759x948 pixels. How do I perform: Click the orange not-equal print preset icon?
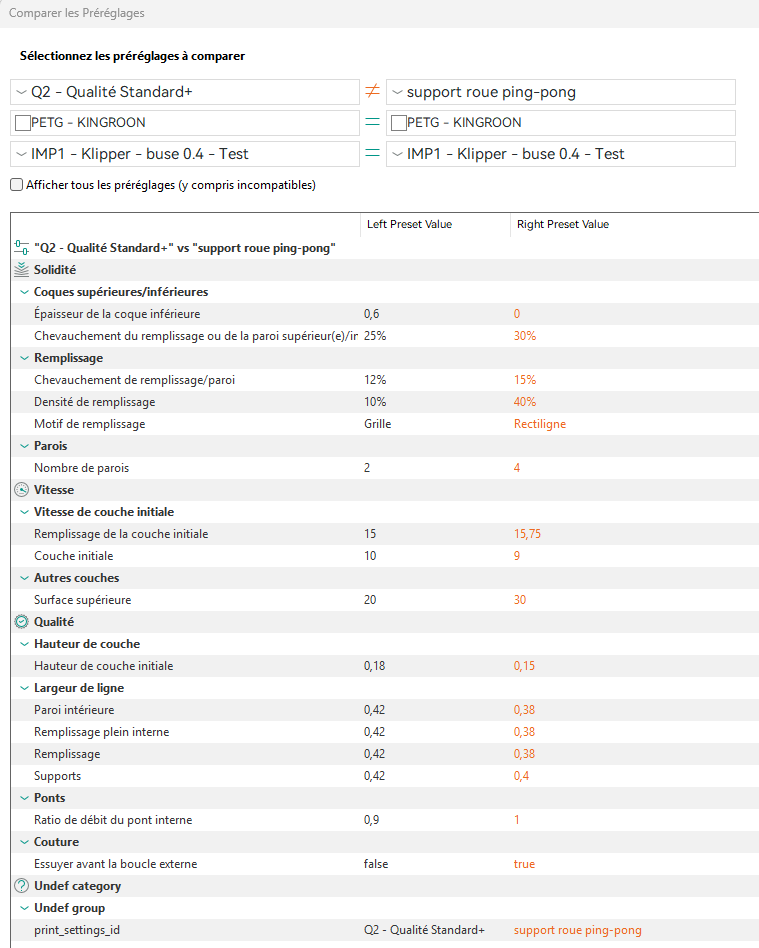tap(373, 91)
